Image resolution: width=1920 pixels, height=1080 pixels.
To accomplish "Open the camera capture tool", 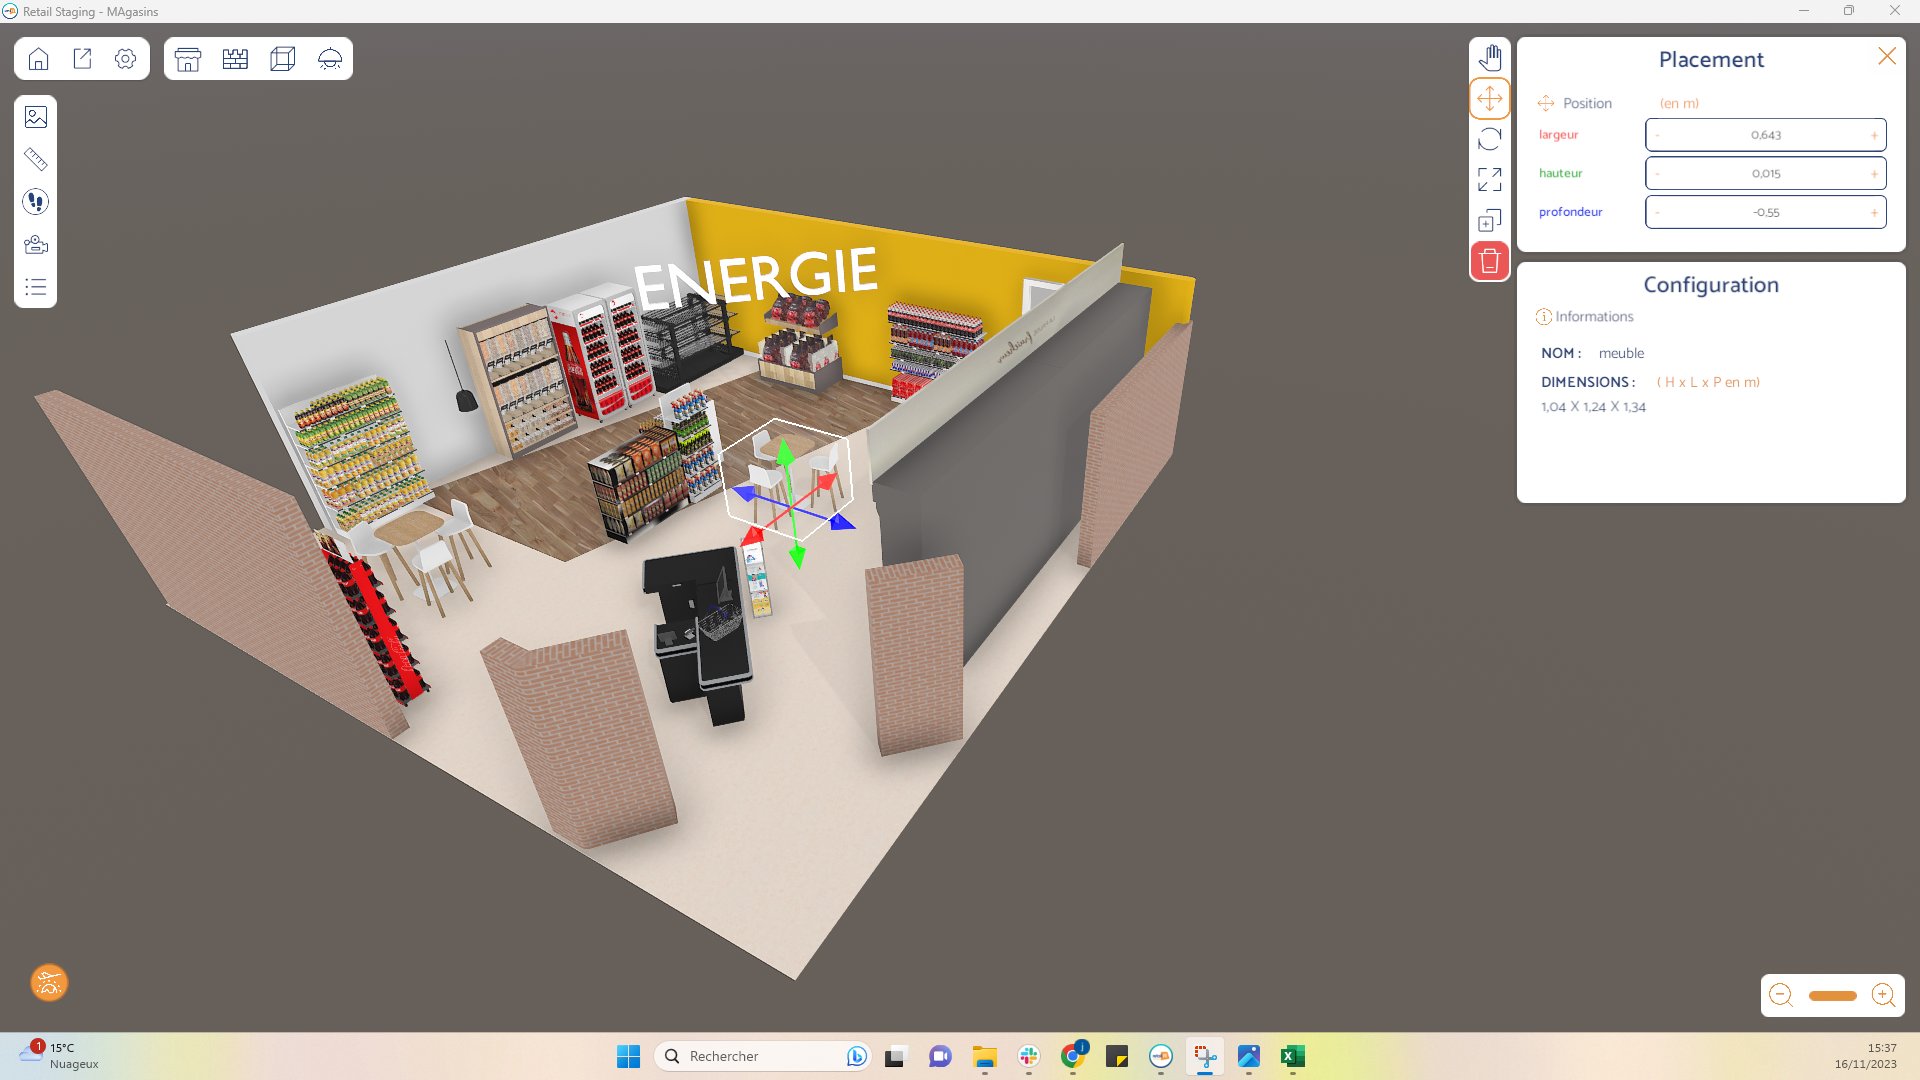I will [x=35, y=244].
